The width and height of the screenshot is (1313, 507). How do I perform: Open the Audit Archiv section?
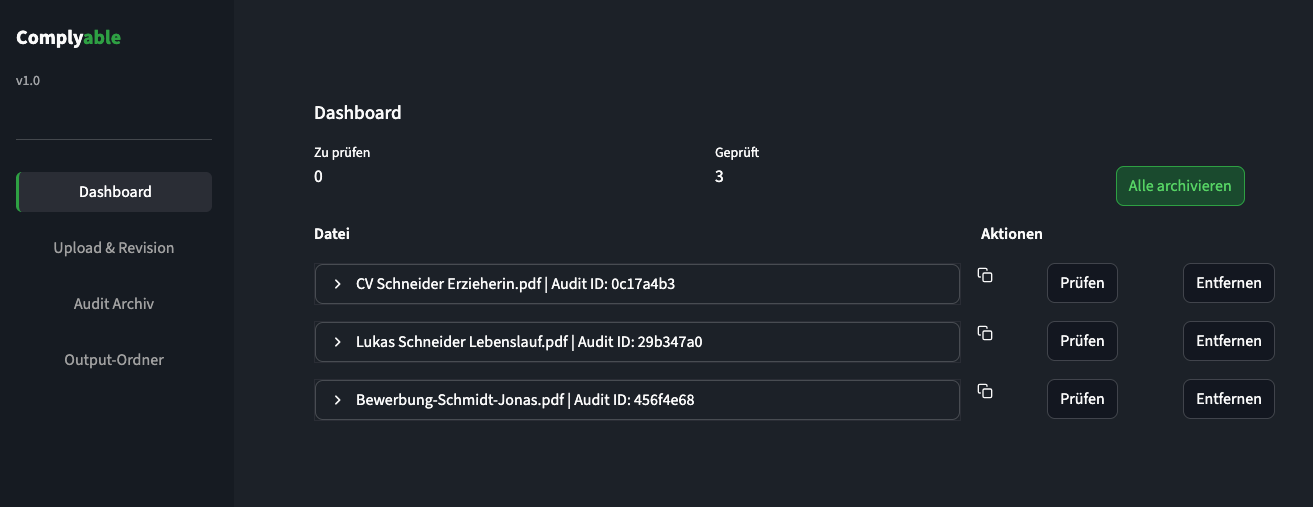tap(114, 304)
